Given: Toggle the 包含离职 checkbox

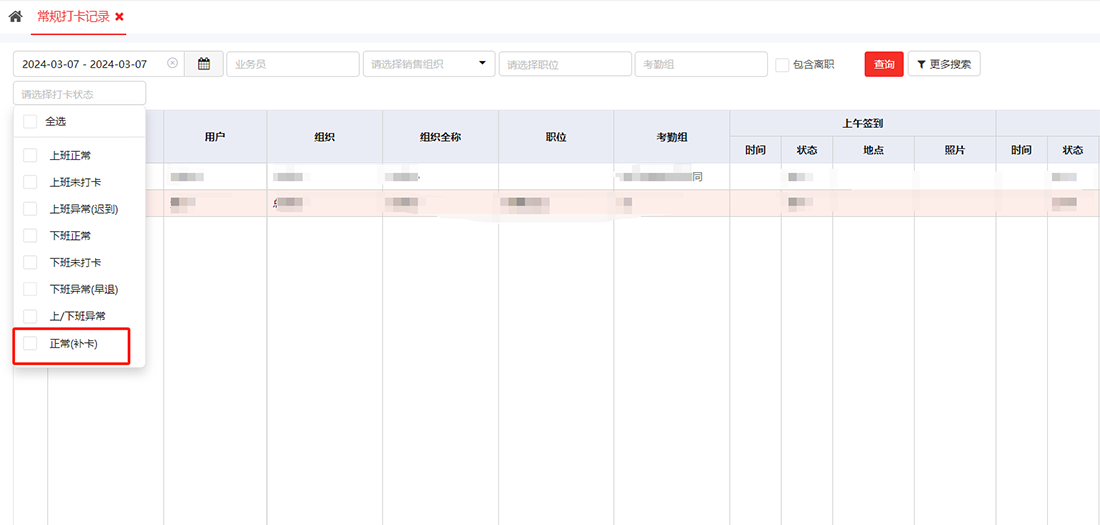Looking at the screenshot, I should pyautogui.click(x=782, y=65).
